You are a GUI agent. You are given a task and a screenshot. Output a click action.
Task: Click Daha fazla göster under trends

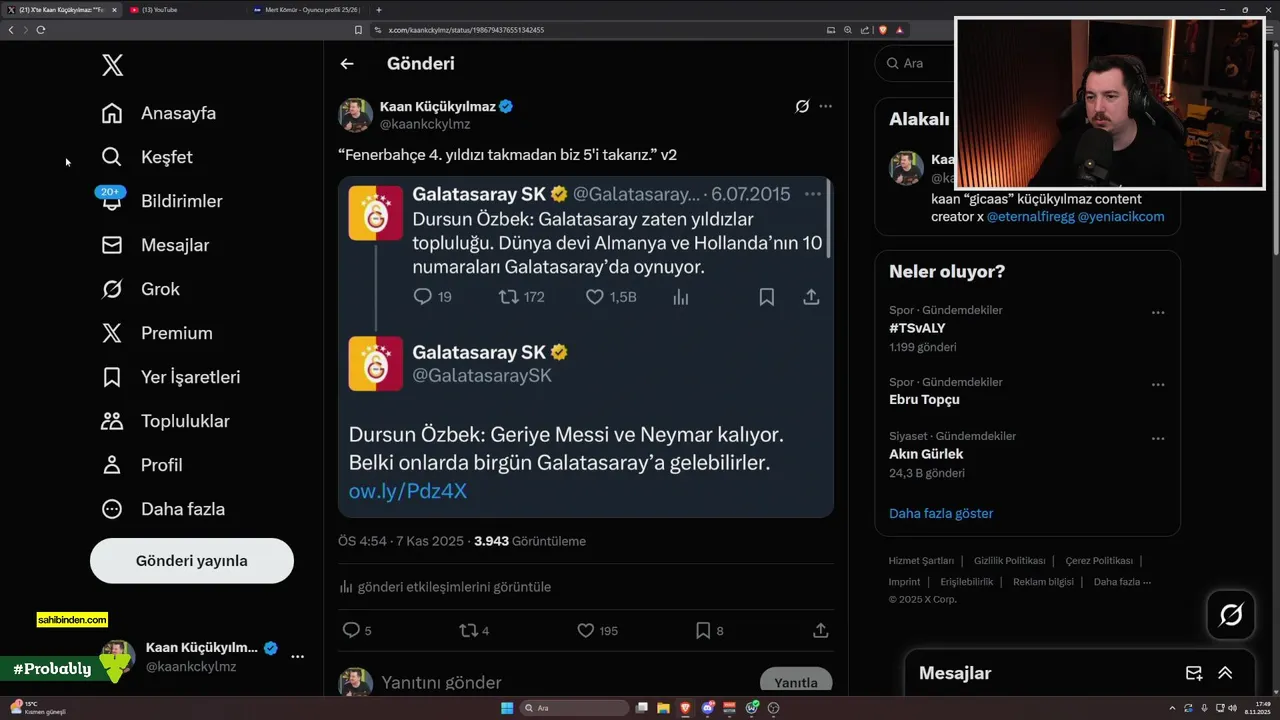[x=941, y=513]
